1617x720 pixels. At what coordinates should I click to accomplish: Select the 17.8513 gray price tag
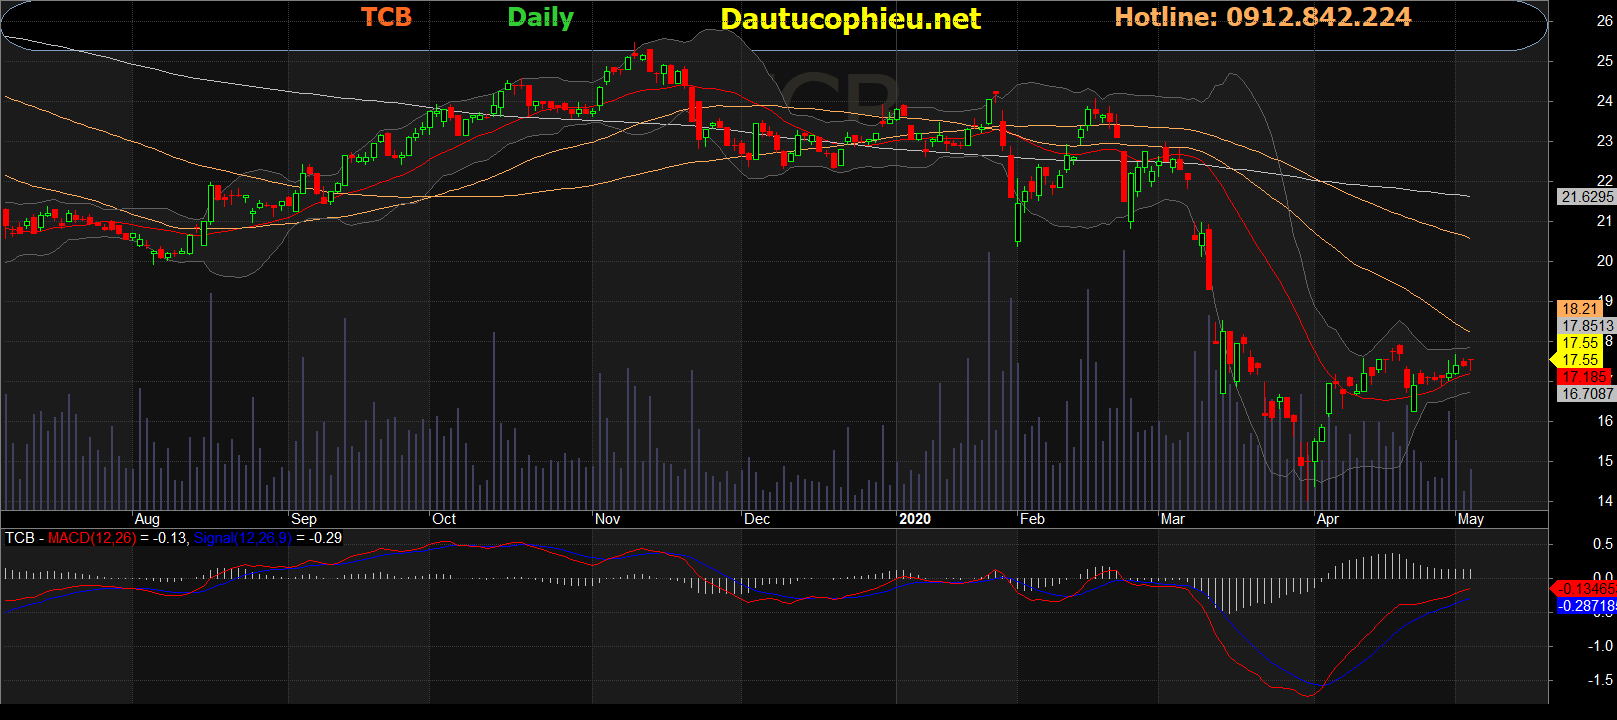coord(1586,326)
